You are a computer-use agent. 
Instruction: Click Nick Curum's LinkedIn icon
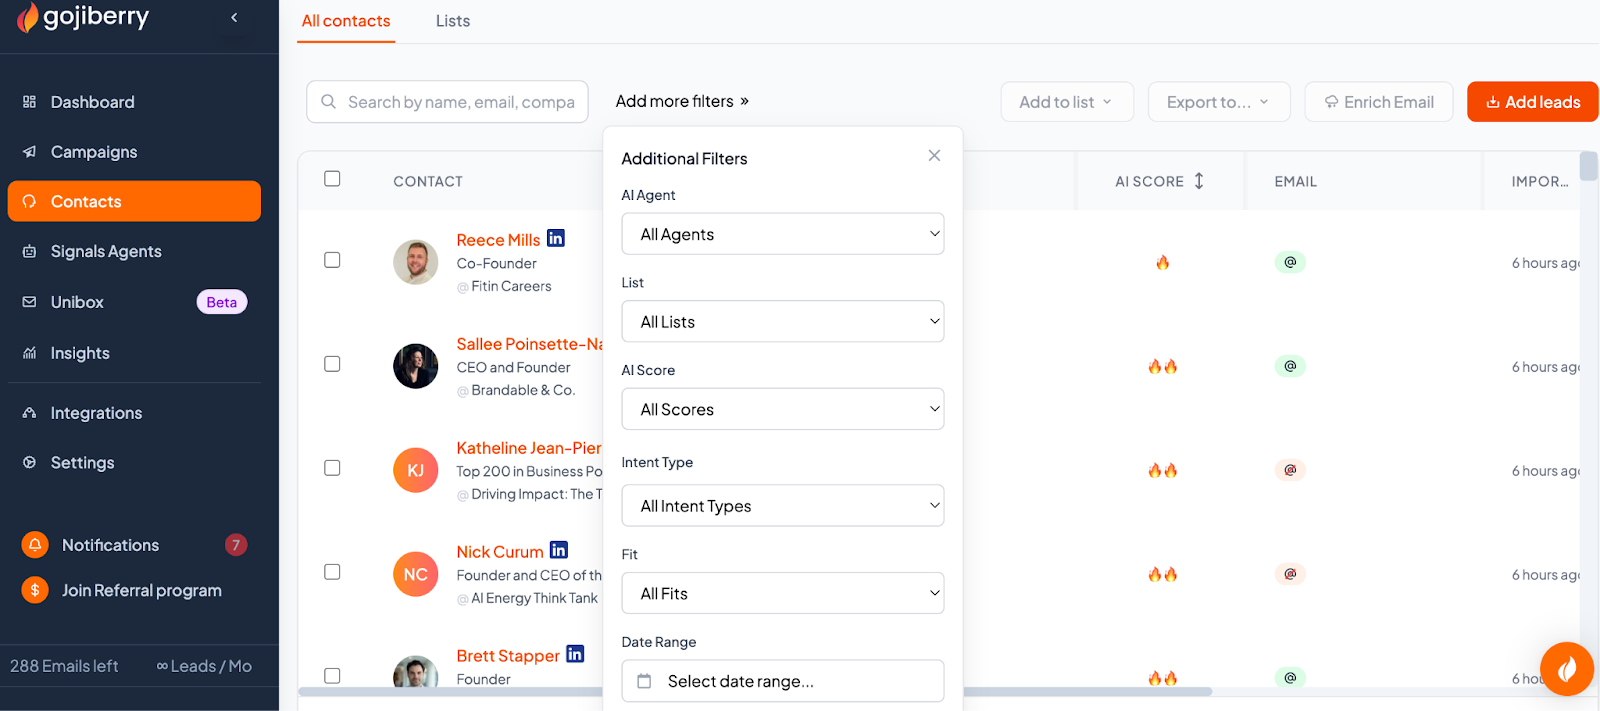pos(559,551)
